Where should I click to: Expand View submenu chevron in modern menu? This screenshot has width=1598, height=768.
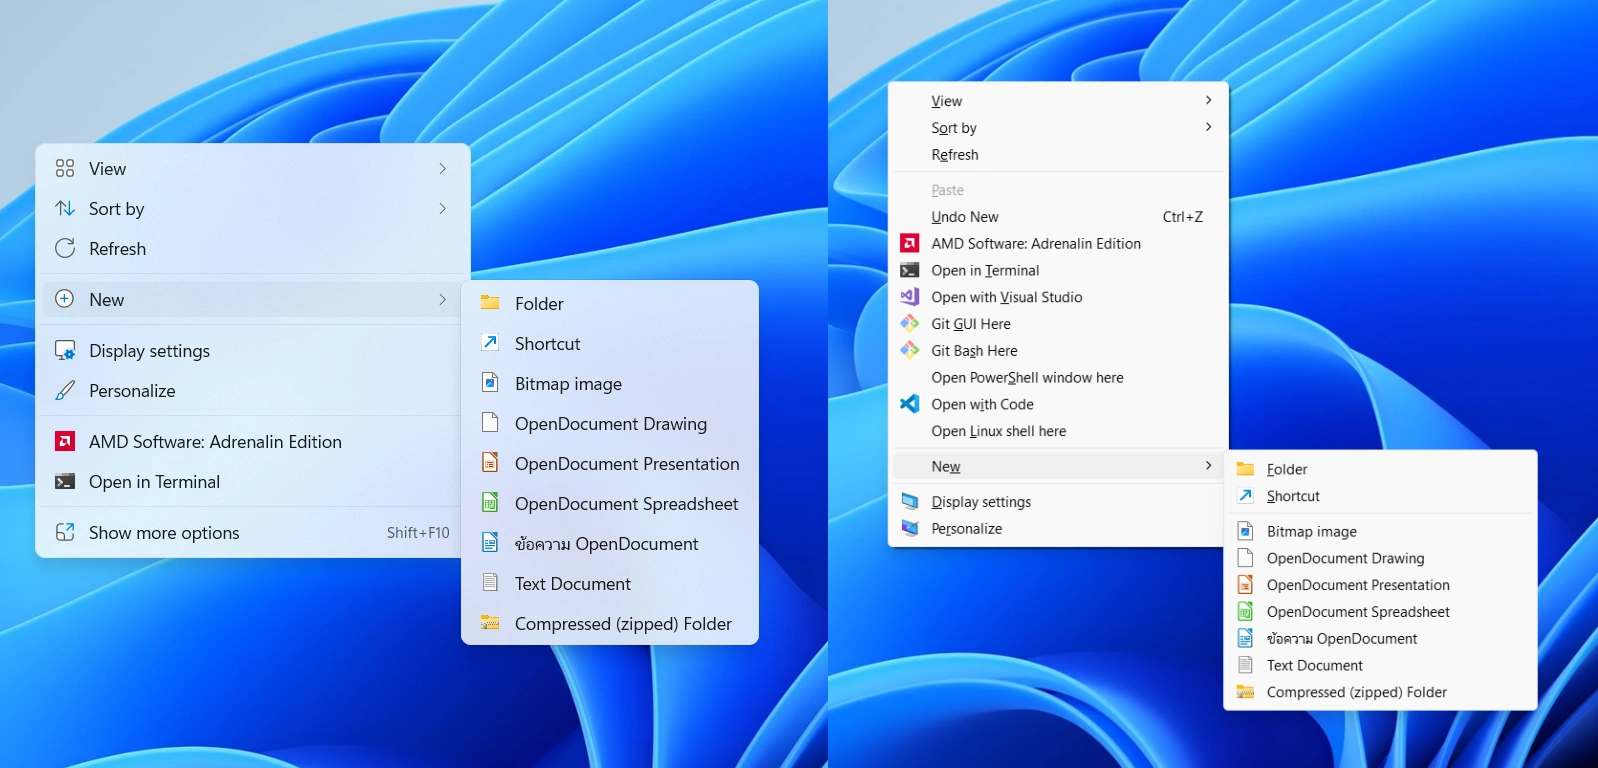(x=442, y=168)
